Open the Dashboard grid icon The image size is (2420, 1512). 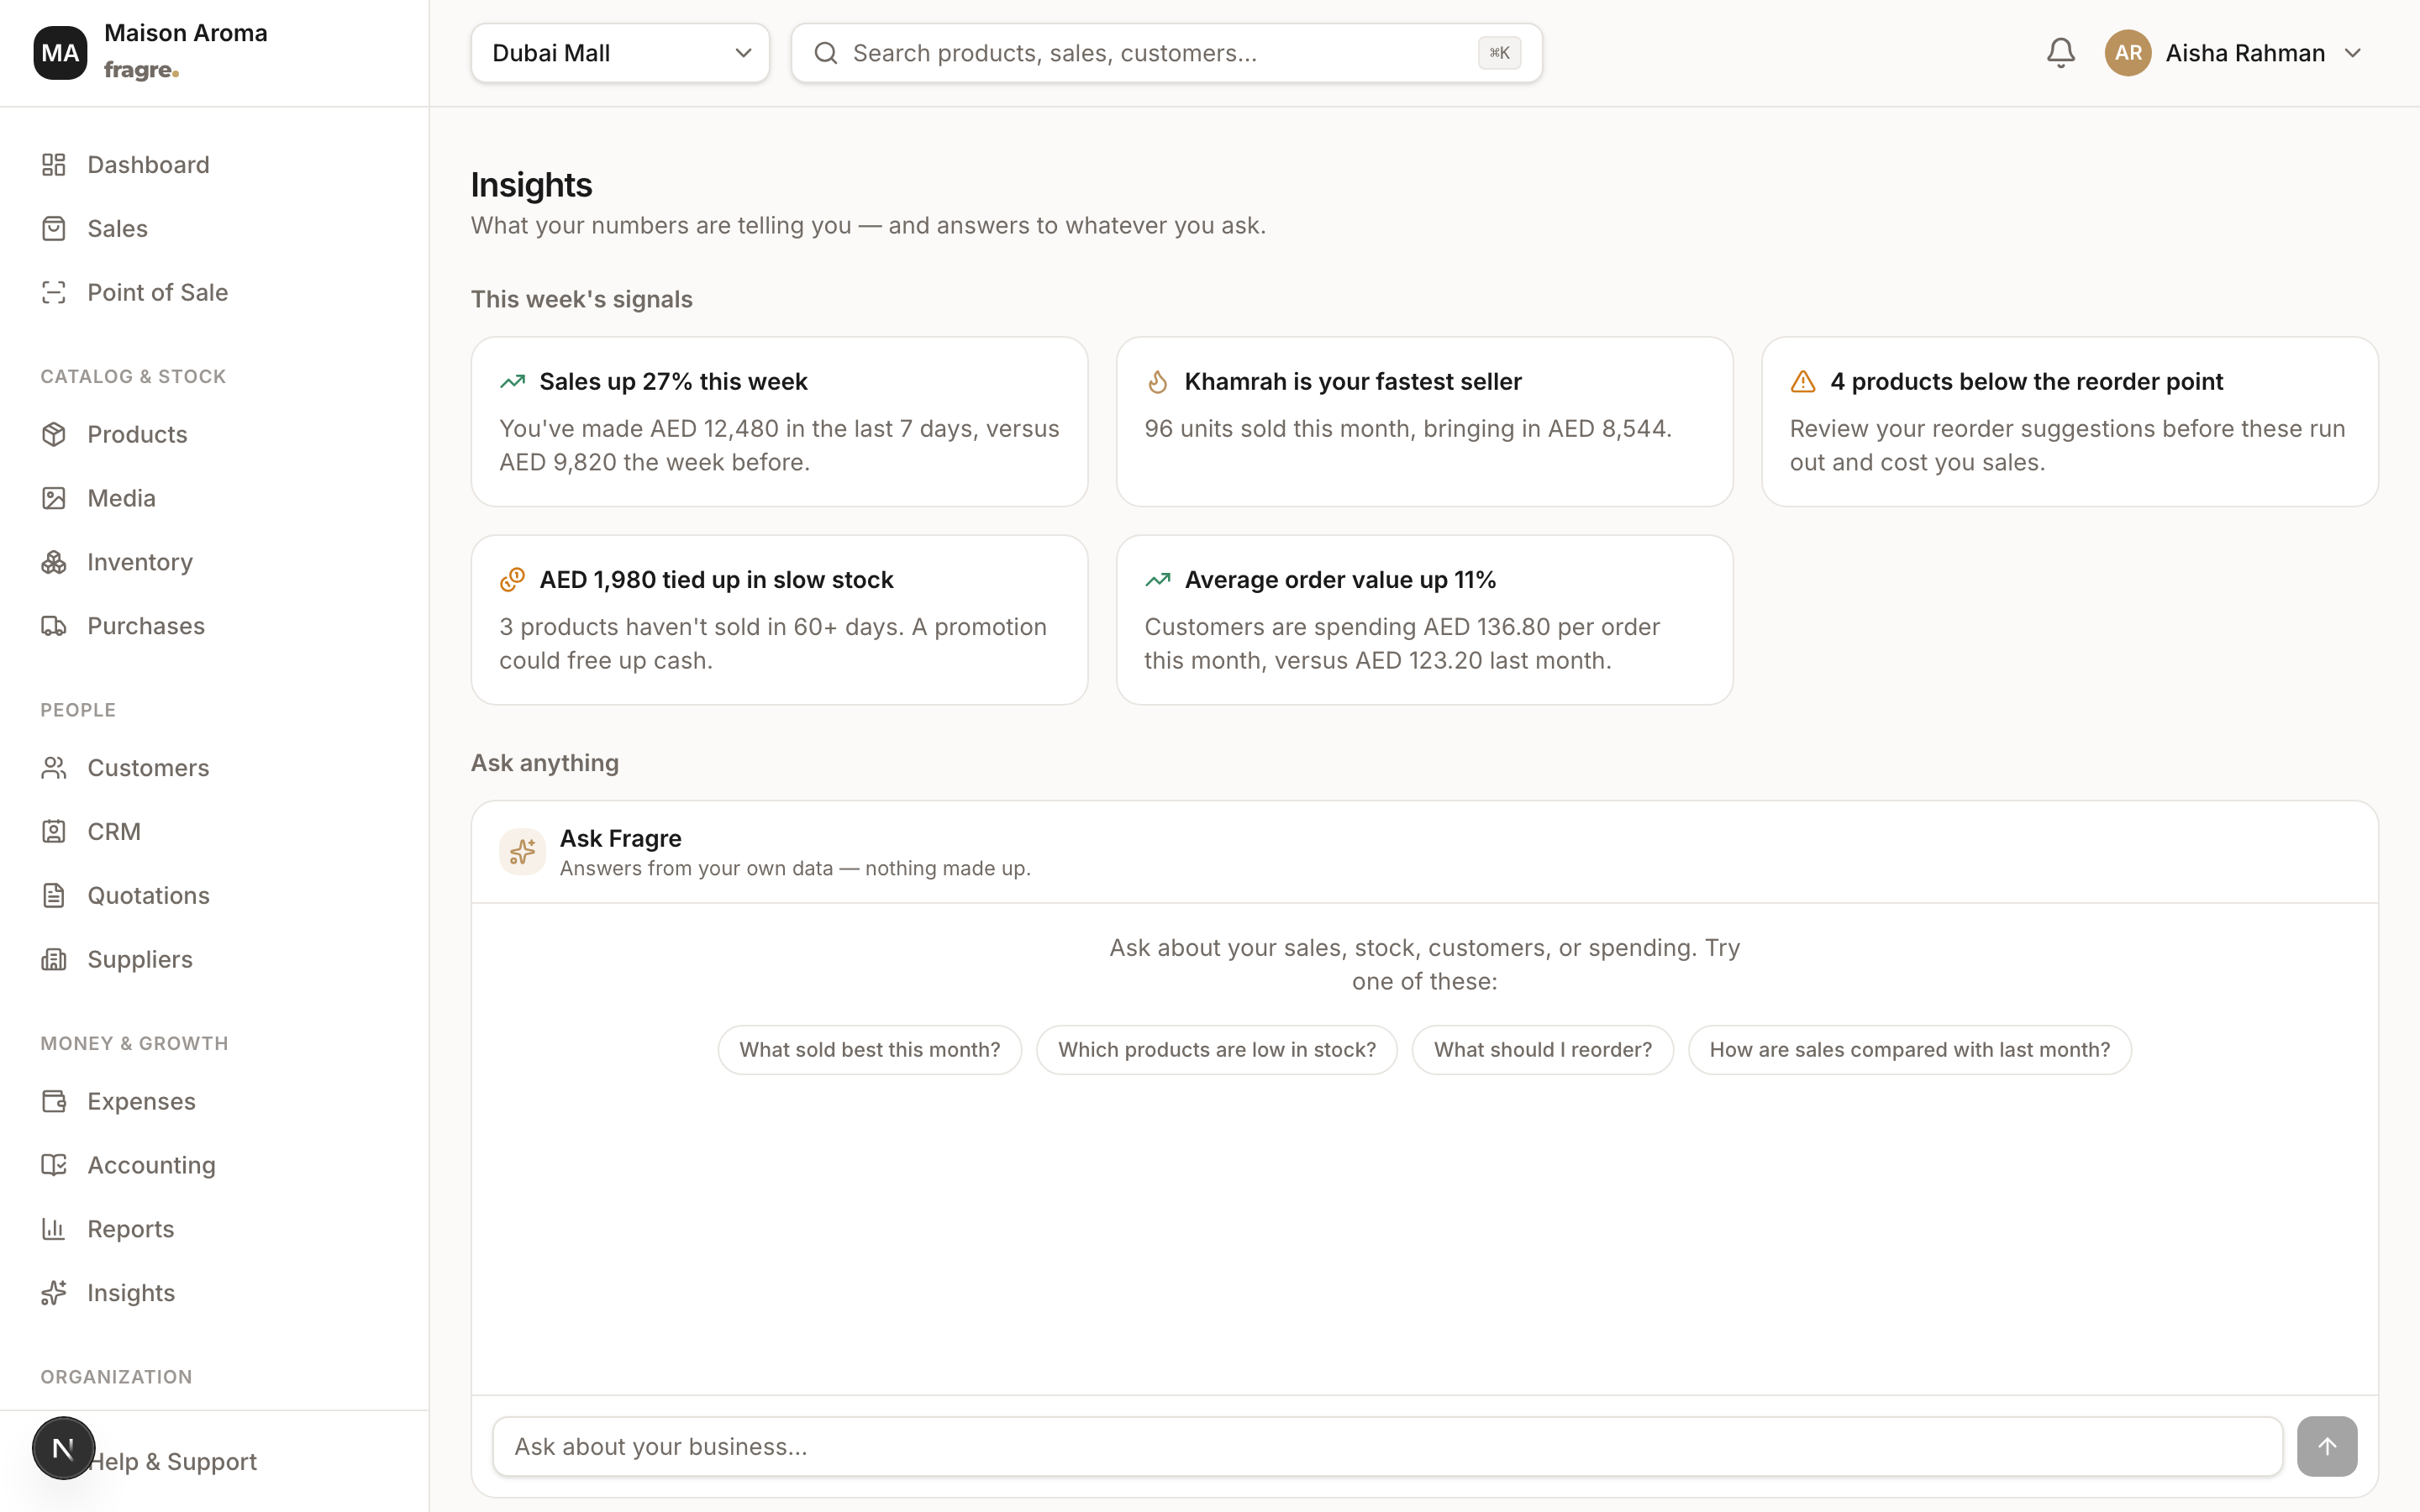[x=54, y=165]
